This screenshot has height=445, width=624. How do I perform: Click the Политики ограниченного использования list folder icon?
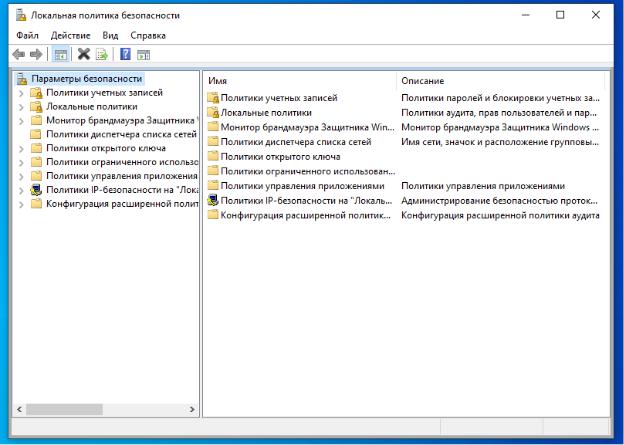click(x=213, y=171)
